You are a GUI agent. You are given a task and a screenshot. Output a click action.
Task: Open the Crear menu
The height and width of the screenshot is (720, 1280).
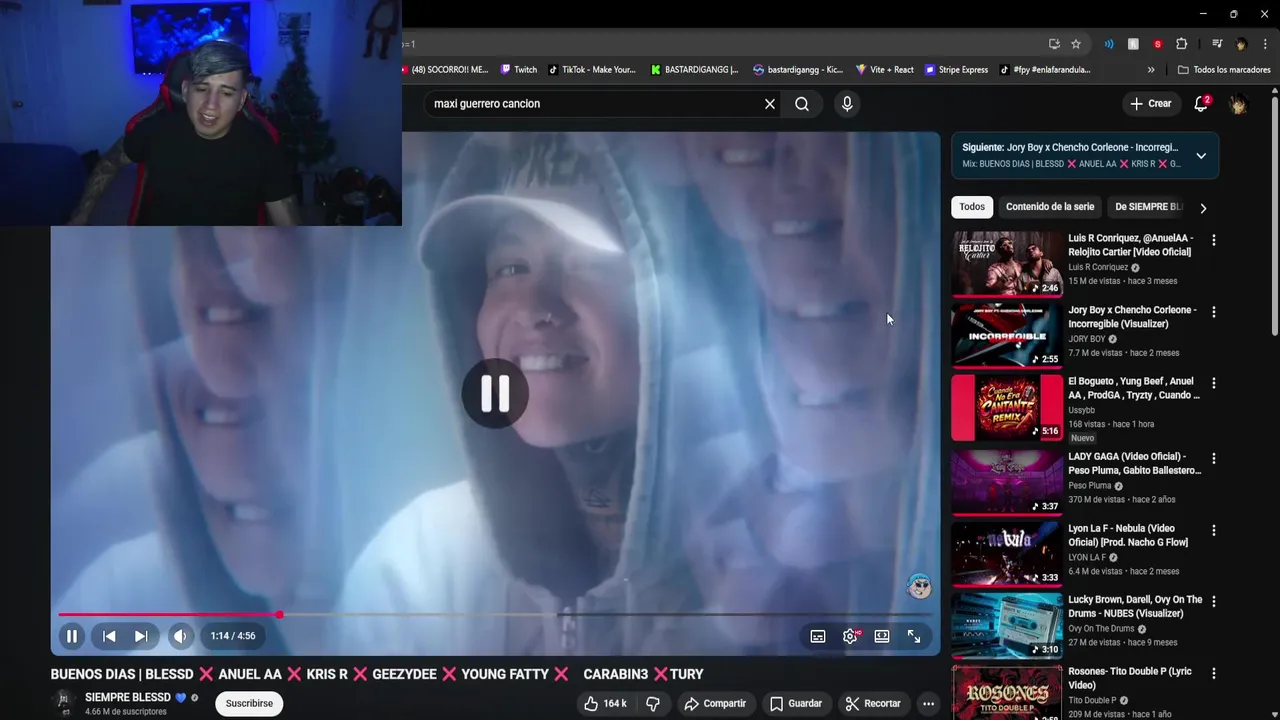[1150, 104]
